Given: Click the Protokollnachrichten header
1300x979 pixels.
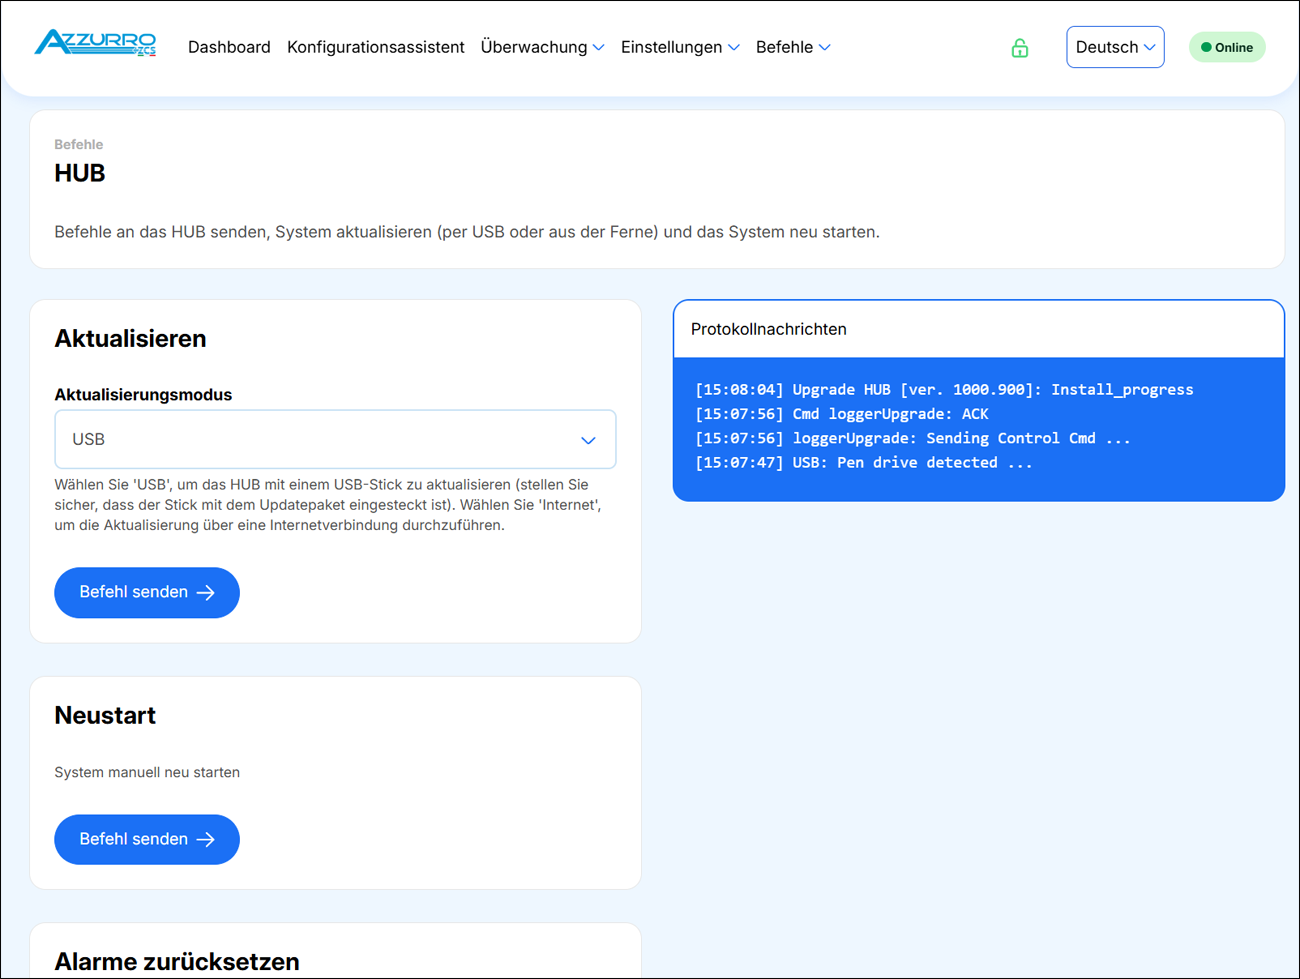Looking at the screenshot, I should pos(978,329).
